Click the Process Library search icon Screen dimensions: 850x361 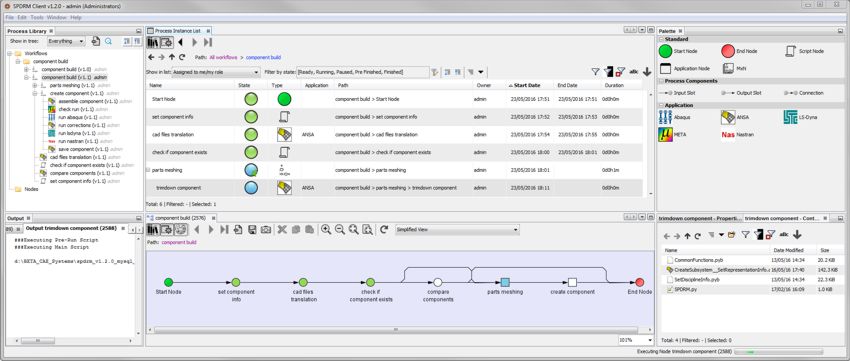(108, 41)
